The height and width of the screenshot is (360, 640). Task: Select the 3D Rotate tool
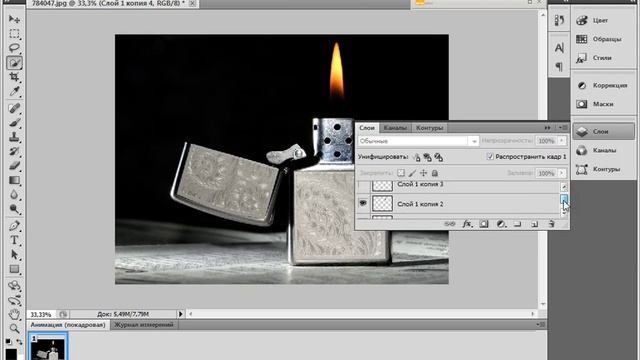coord(14,285)
